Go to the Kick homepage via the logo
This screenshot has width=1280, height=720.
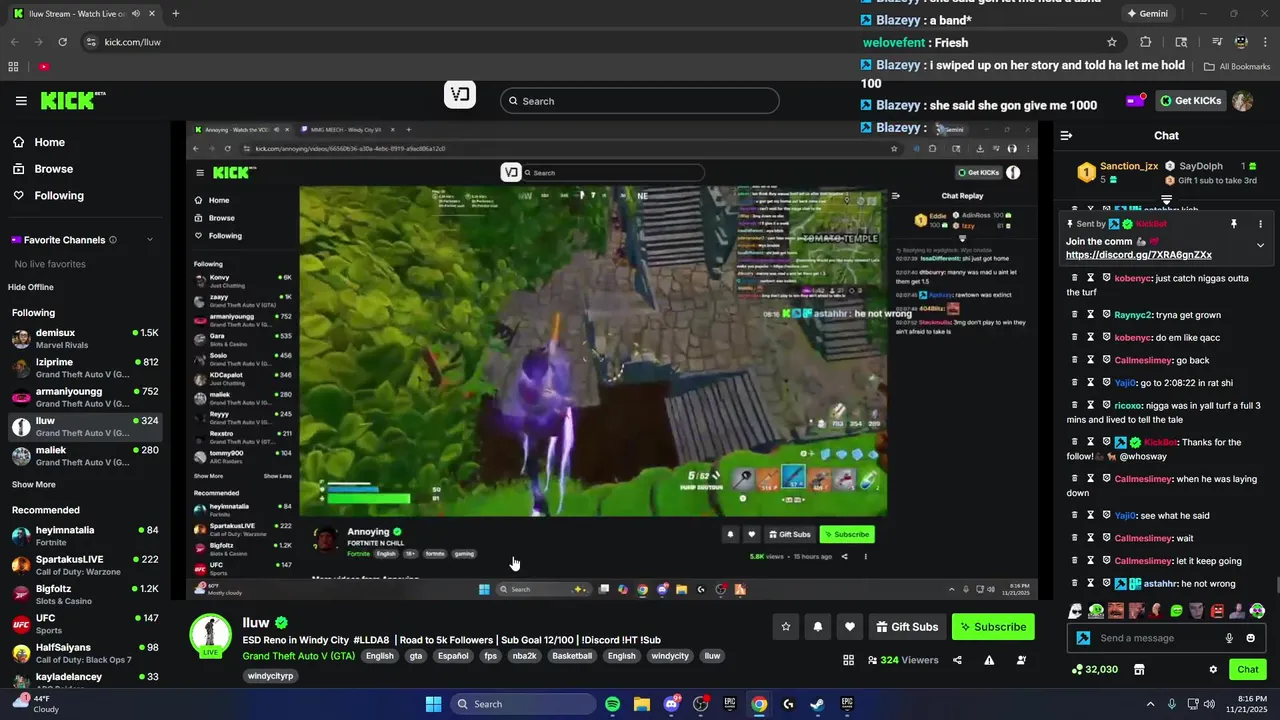[72, 100]
